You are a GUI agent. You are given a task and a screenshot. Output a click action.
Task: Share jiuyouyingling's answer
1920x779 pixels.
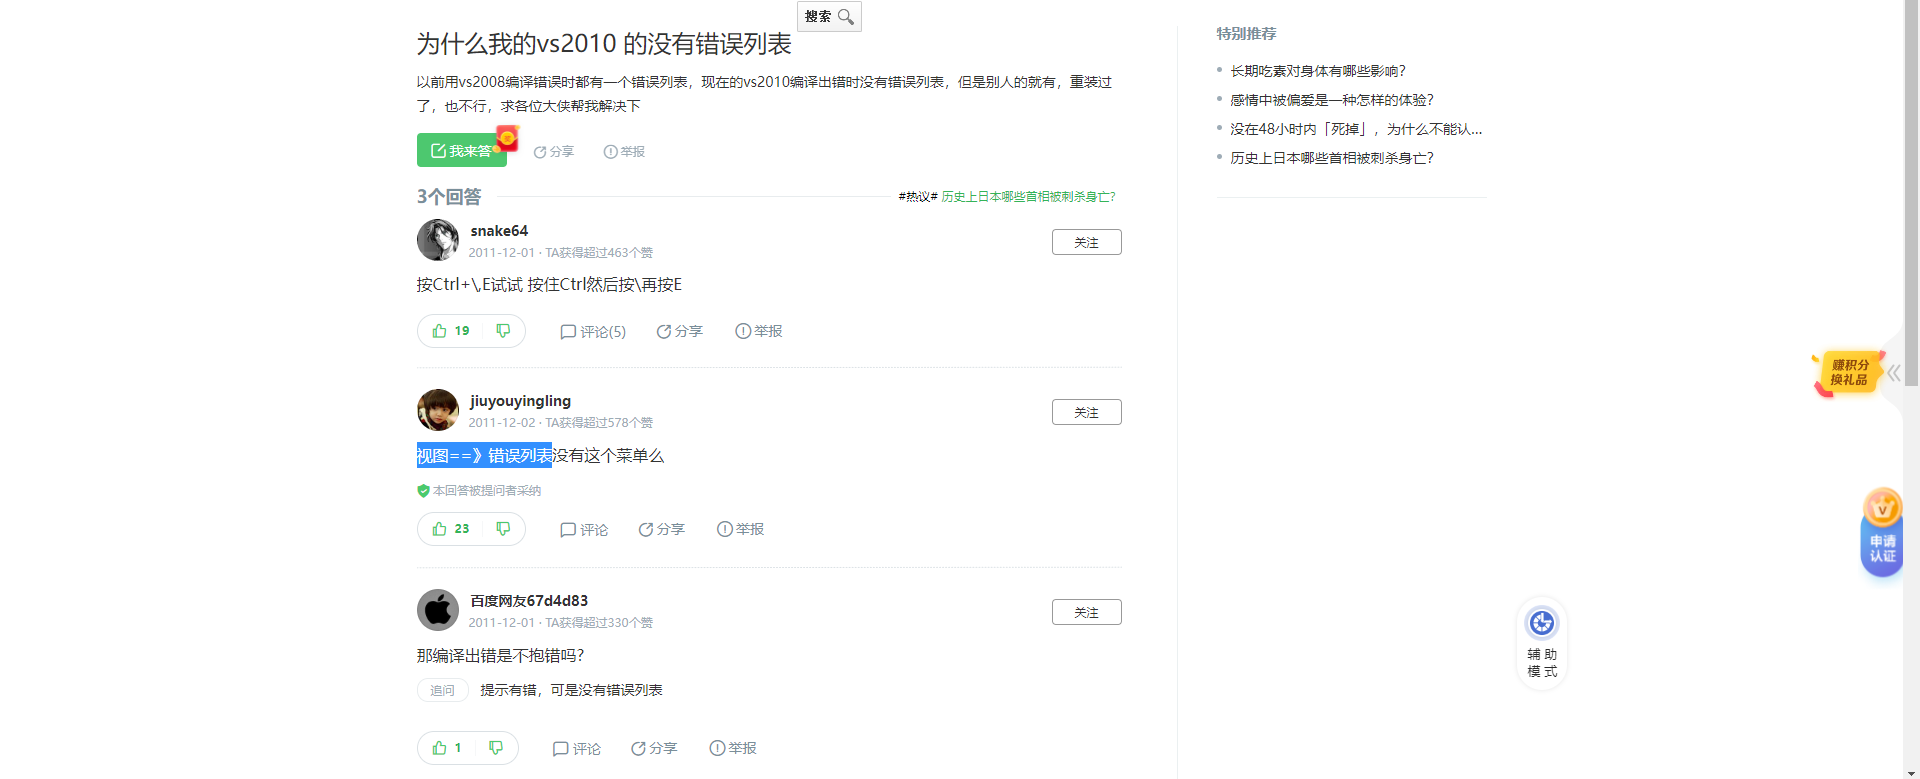click(x=661, y=530)
